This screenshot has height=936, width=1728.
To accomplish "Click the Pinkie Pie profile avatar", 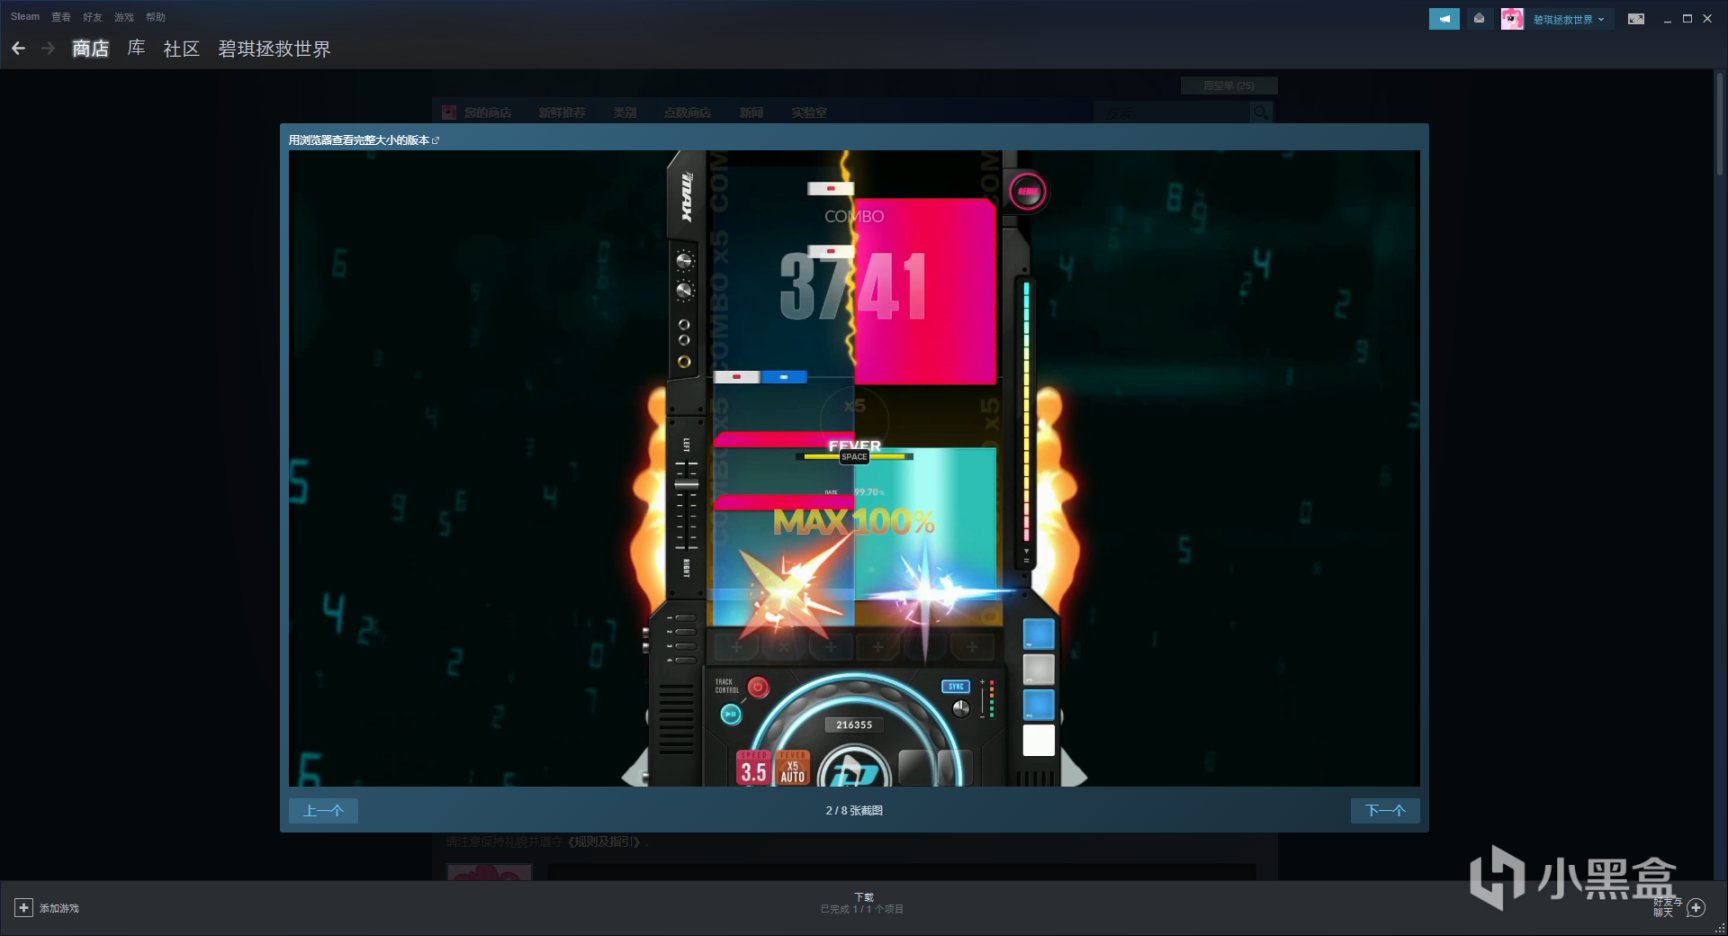I will point(1512,19).
